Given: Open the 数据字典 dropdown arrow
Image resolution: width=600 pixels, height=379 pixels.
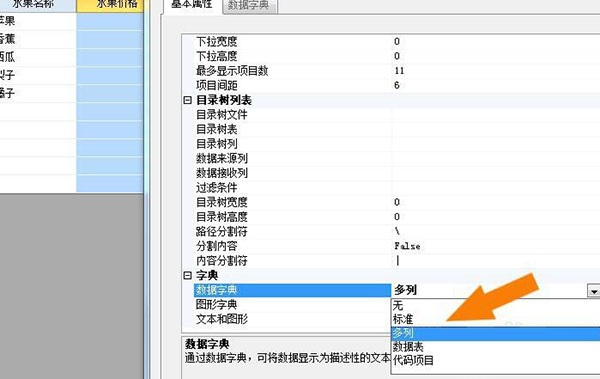Looking at the screenshot, I should (x=593, y=291).
